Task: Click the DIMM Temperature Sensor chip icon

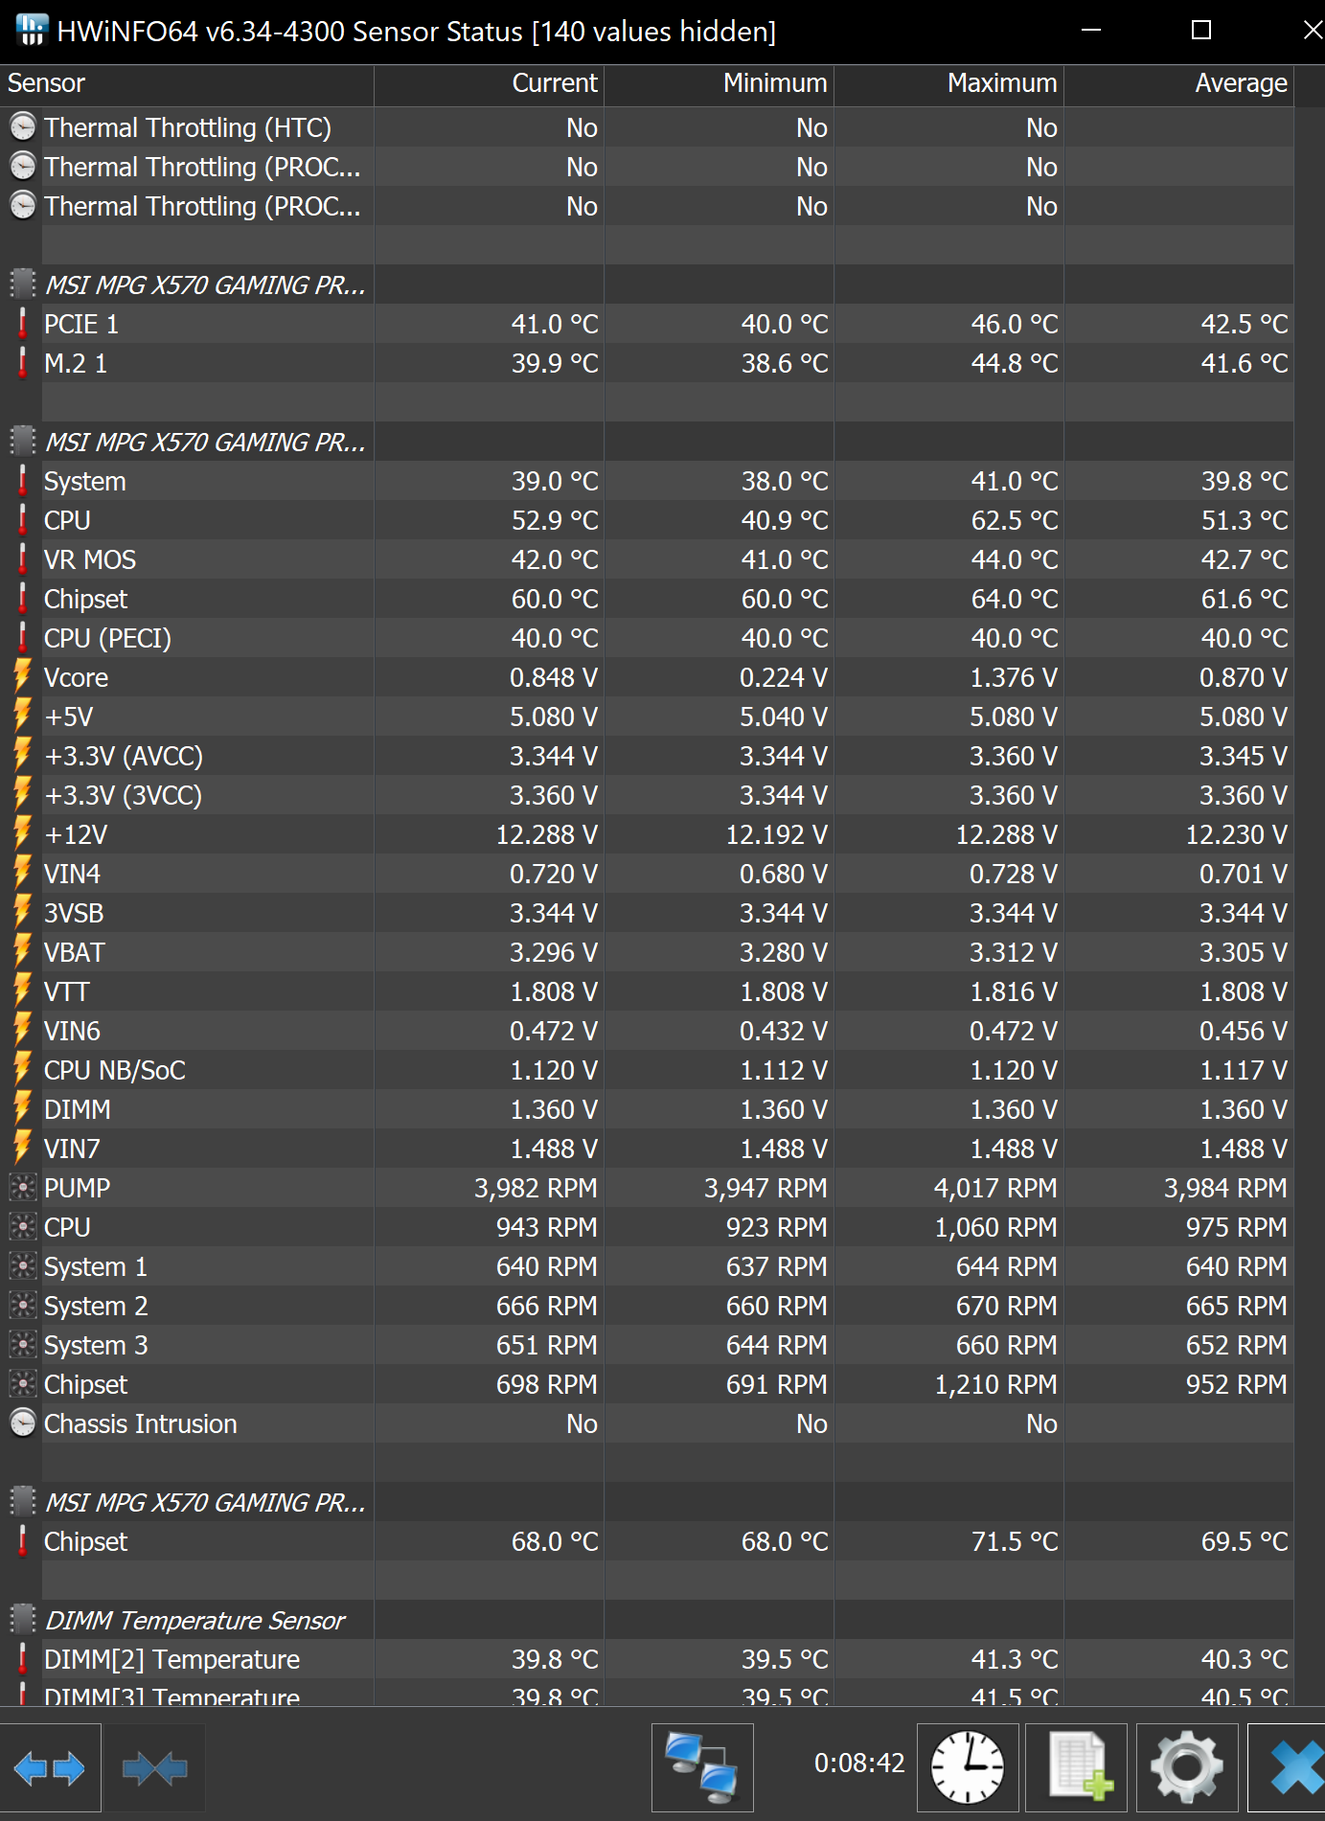Action: 22,1619
